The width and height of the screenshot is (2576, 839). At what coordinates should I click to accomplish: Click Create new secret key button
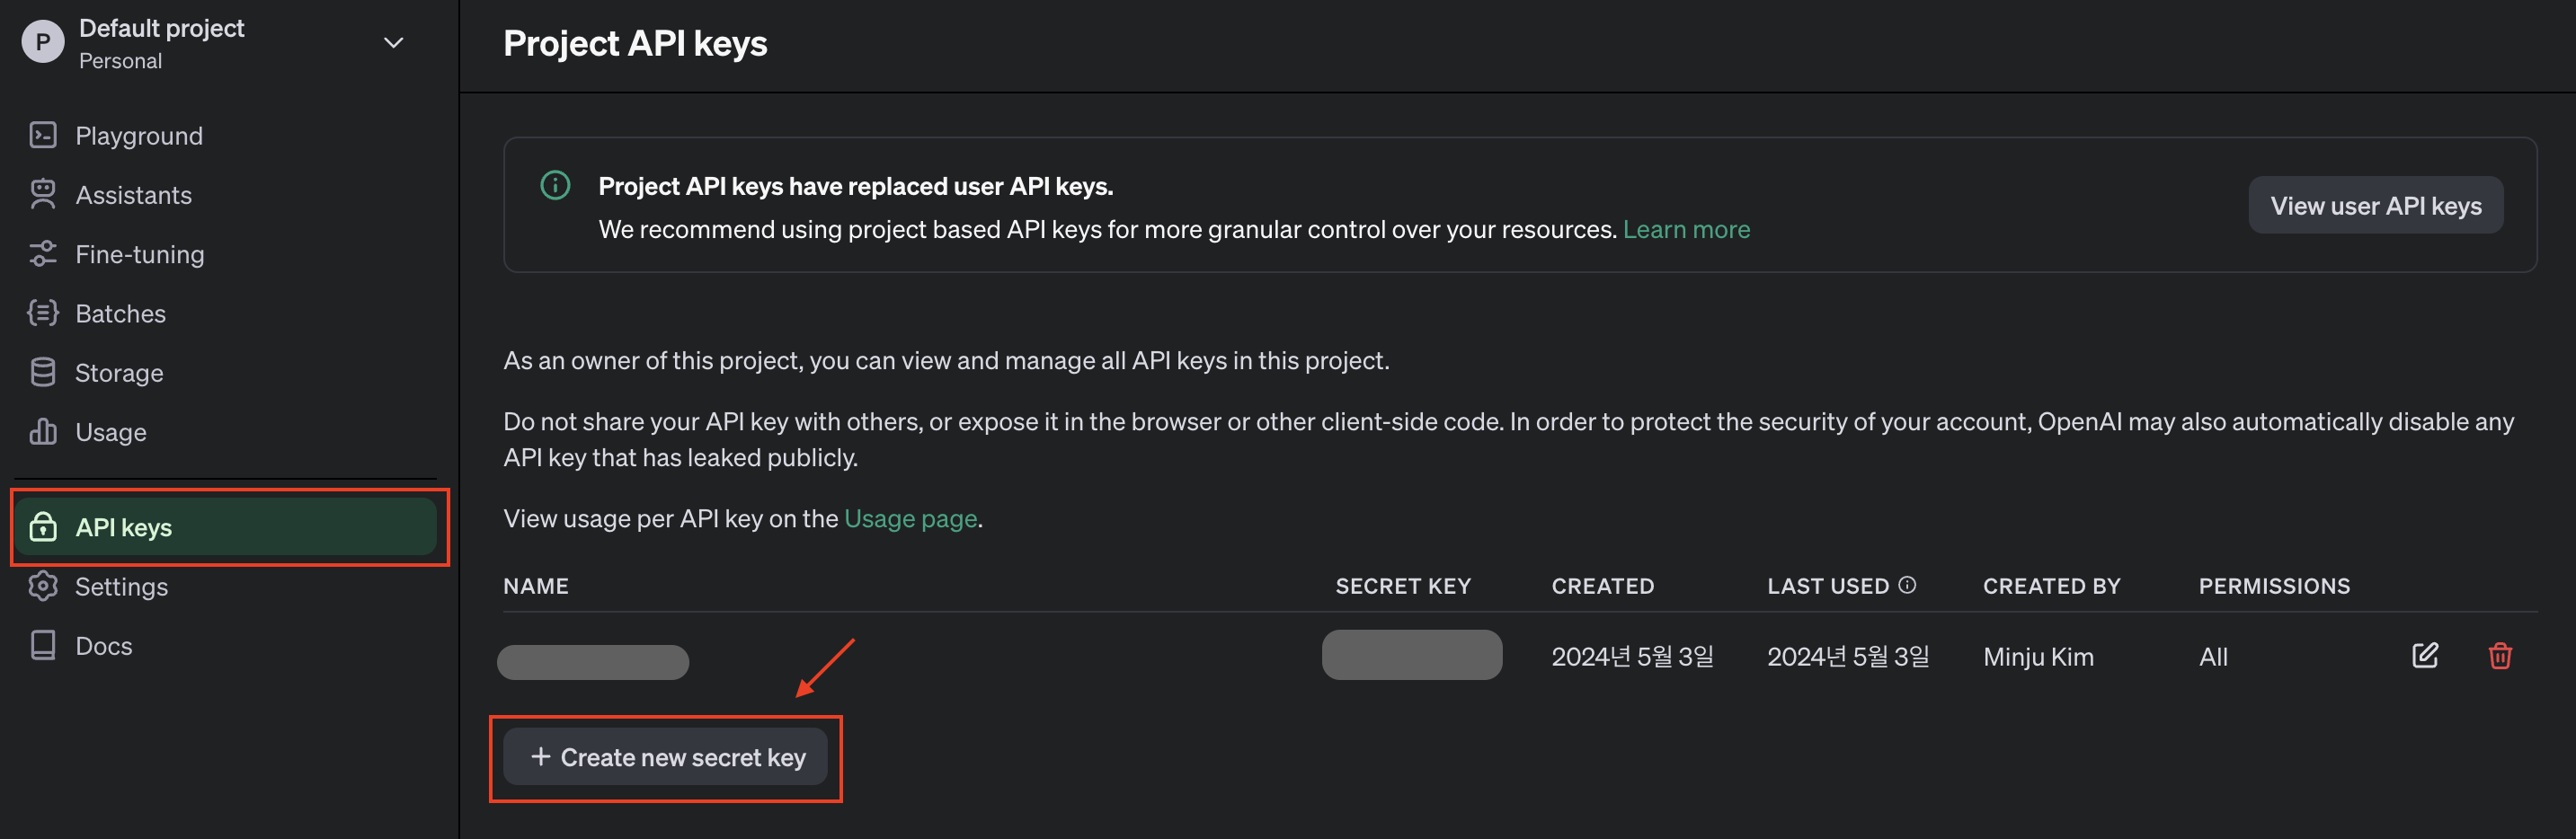coord(665,757)
